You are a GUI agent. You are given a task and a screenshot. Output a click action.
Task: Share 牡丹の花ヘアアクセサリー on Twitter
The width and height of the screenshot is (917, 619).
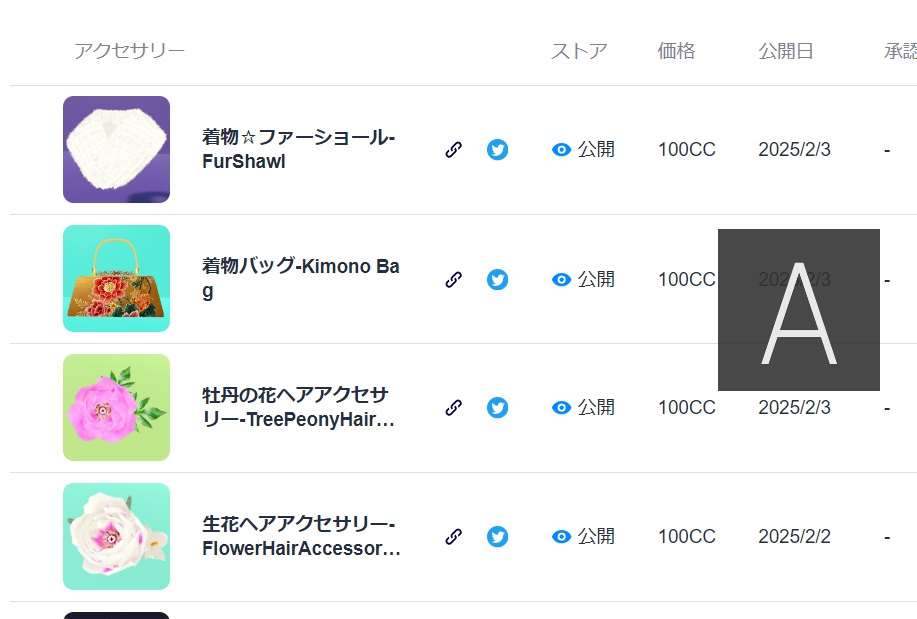coord(497,407)
